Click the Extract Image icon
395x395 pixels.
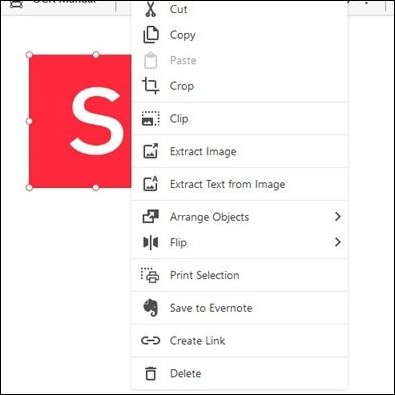pyautogui.click(x=150, y=151)
